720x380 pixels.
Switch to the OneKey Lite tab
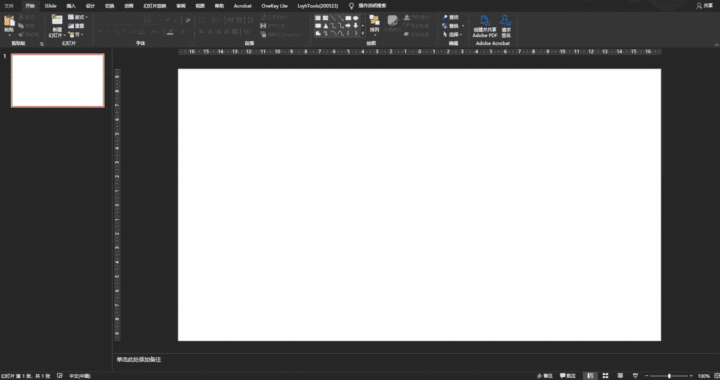275,6
